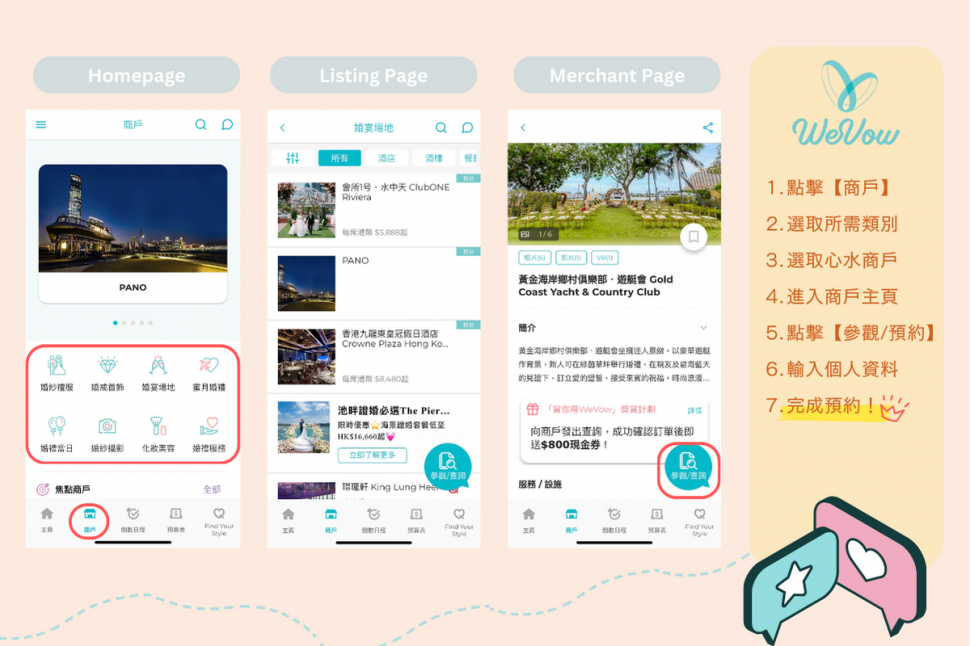Toggle the VR(0) media filter chip
This screenshot has width=970, height=646.
[x=604, y=259]
